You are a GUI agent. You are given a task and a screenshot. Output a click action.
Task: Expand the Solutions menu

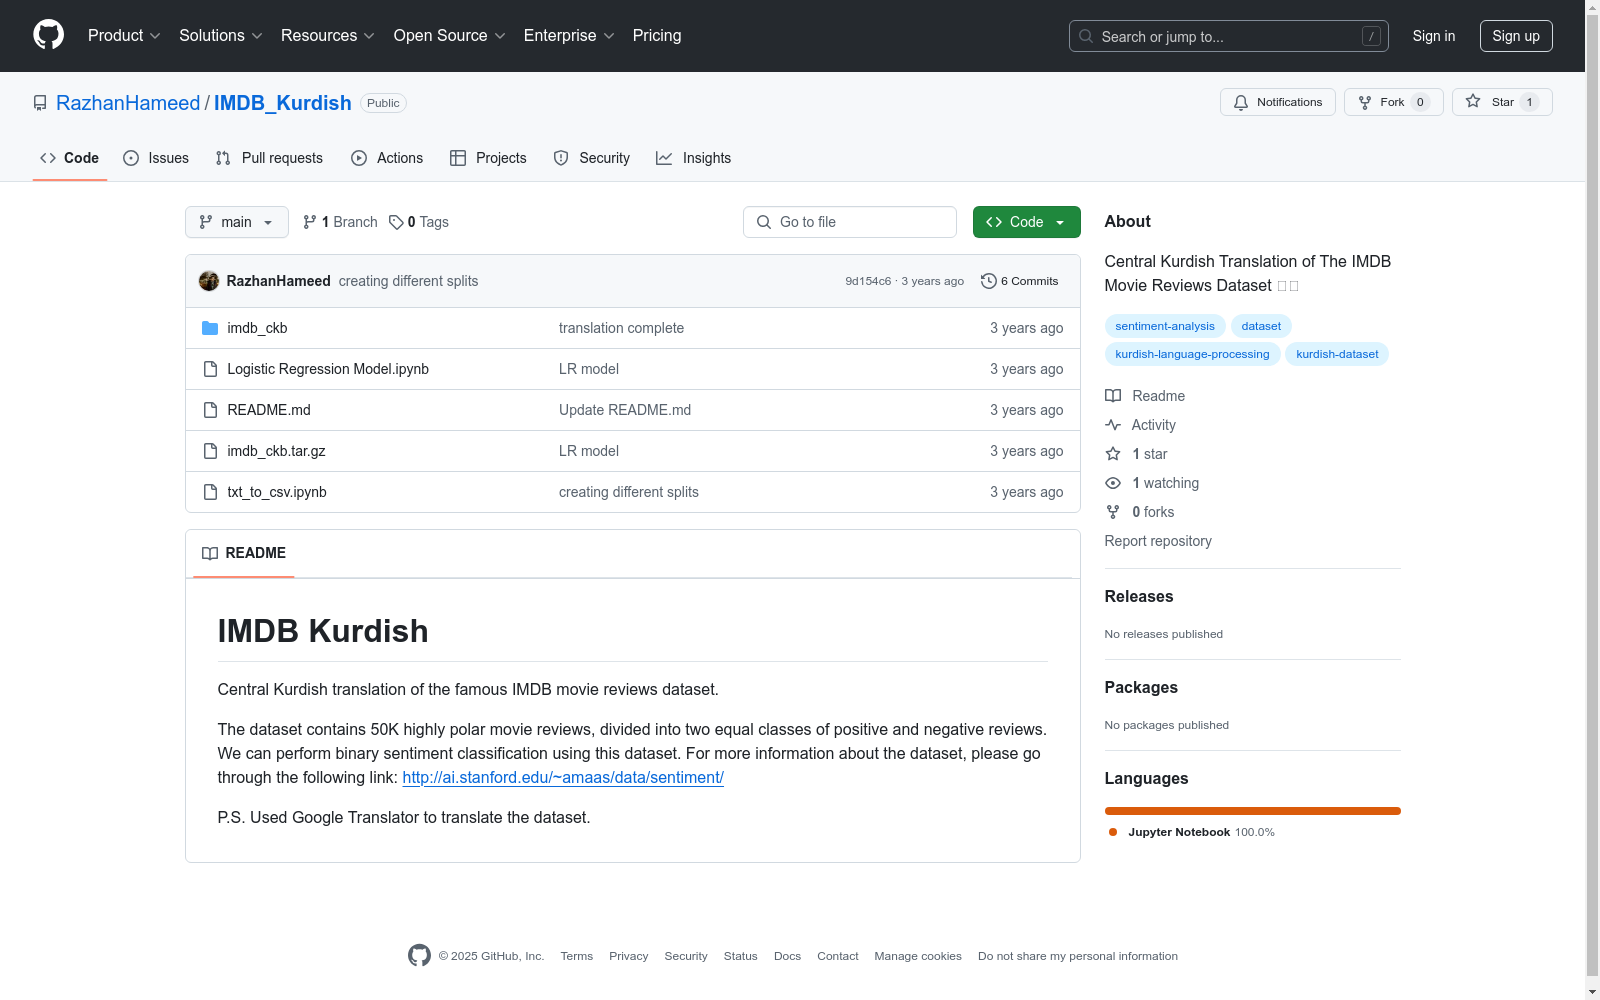point(221,36)
